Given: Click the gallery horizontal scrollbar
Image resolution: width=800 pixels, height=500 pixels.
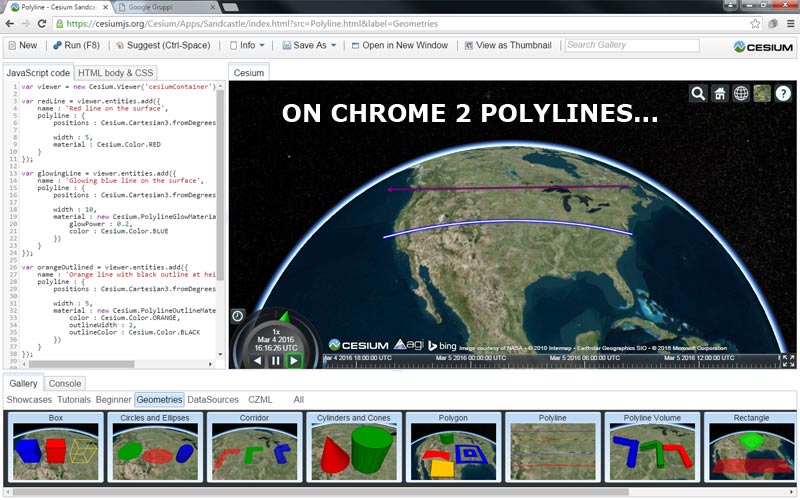Looking at the screenshot, I should 321,492.
